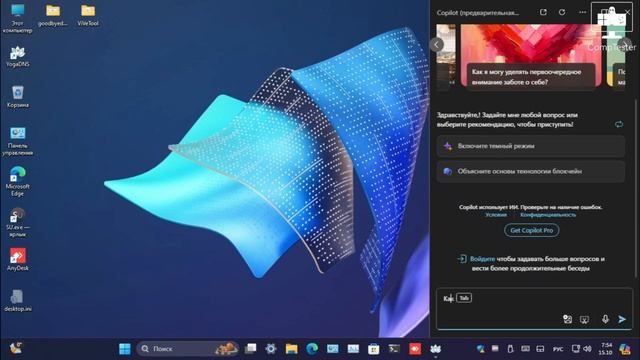Open Settings gear from the taskbar

tap(271, 349)
